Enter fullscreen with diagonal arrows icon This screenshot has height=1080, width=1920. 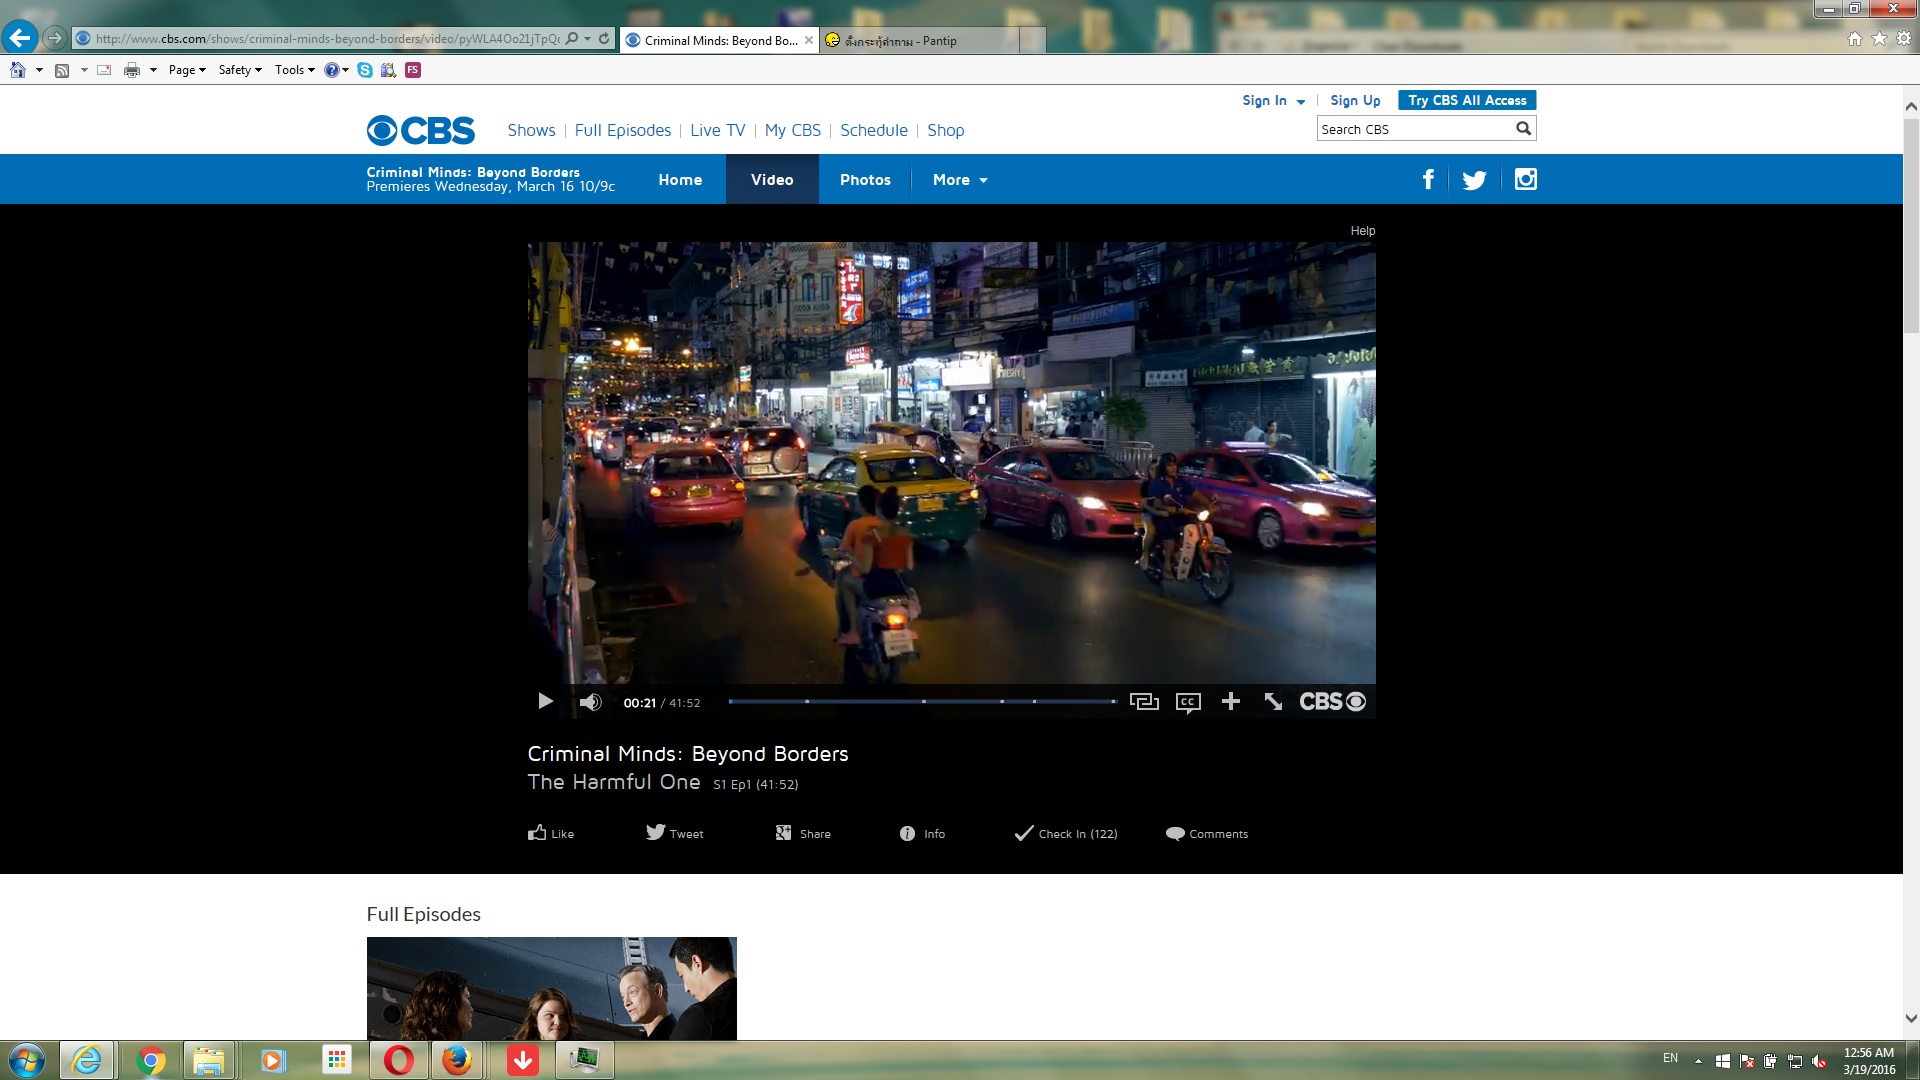[1273, 702]
